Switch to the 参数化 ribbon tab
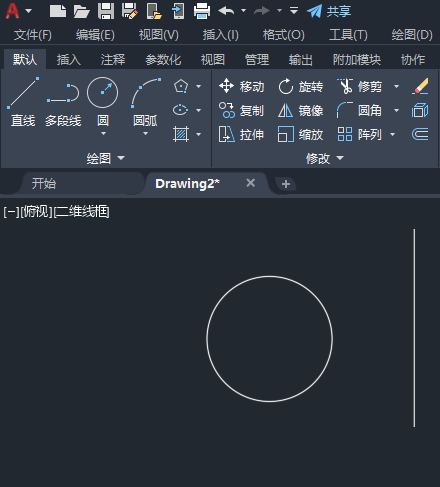 tap(163, 60)
